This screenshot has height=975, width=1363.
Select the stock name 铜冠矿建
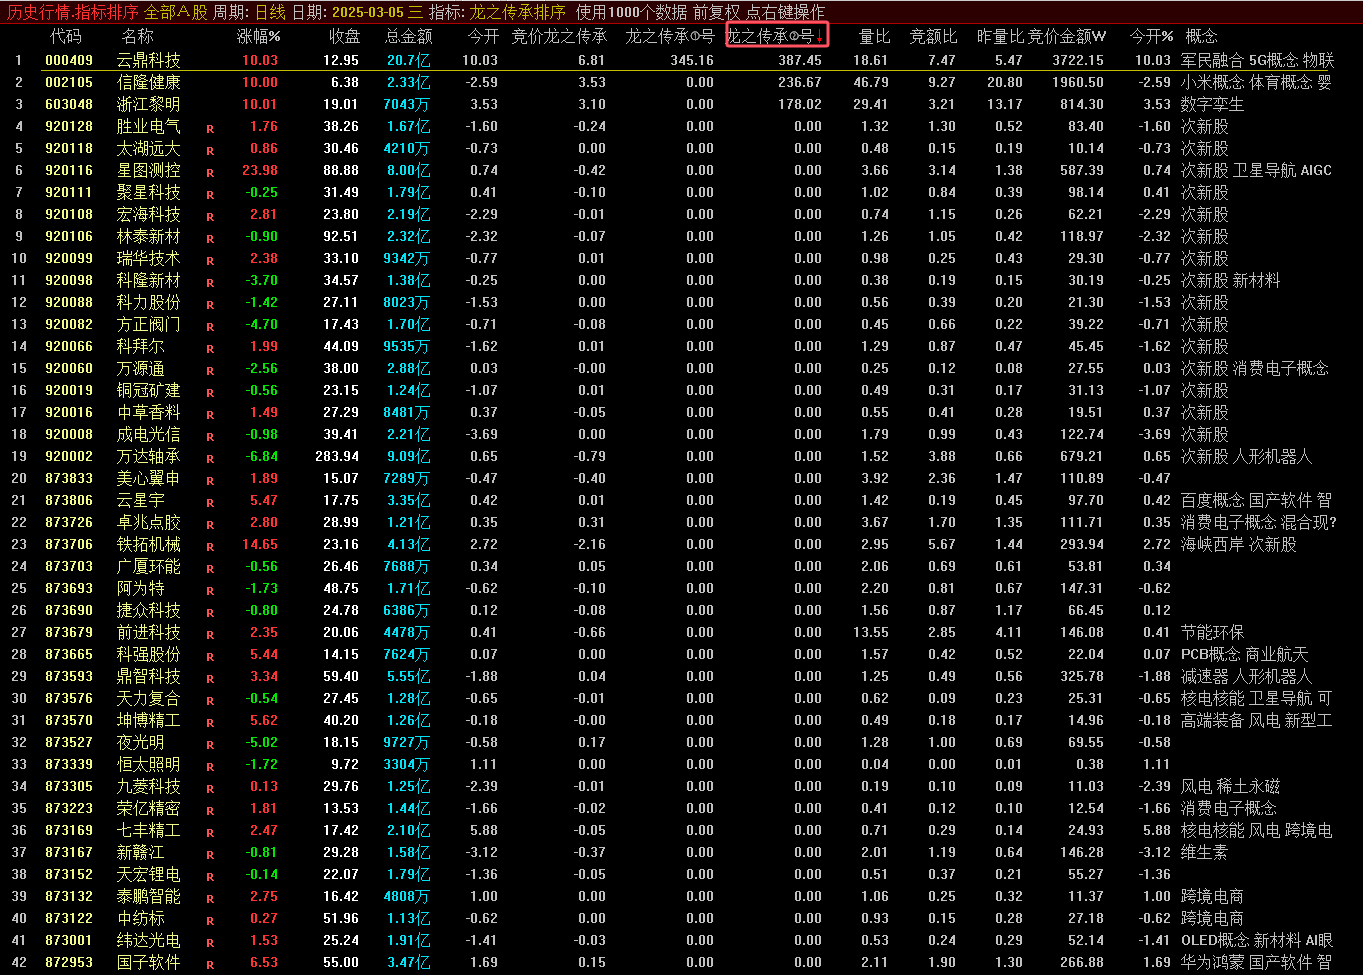point(149,390)
